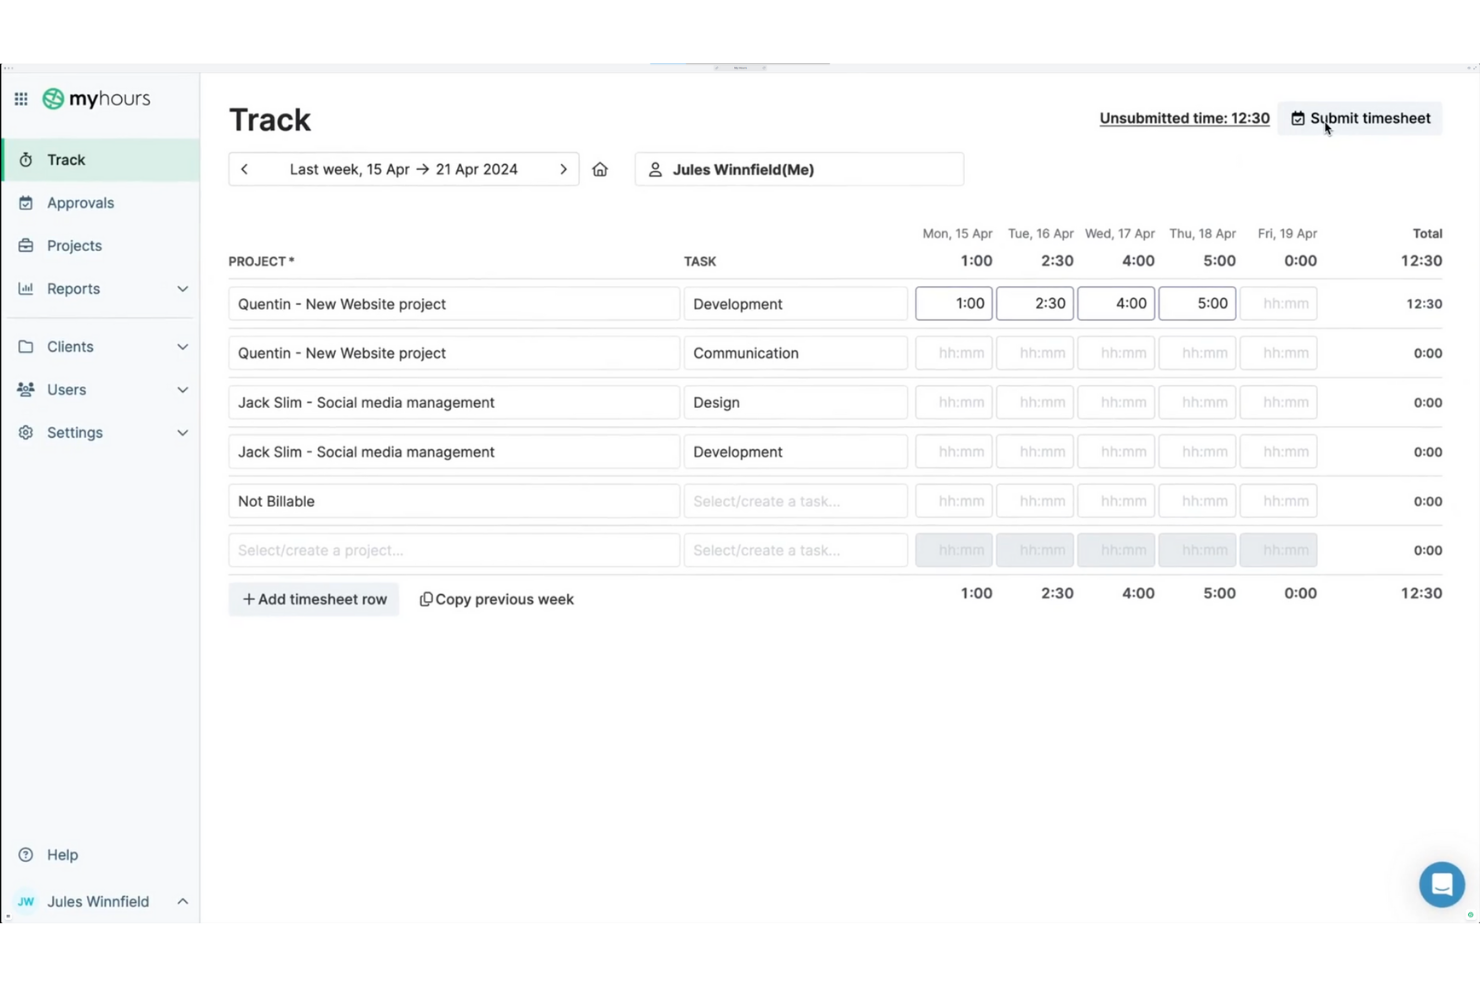Open the chat support bubble

pyautogui.click(x=1441, y=884)
